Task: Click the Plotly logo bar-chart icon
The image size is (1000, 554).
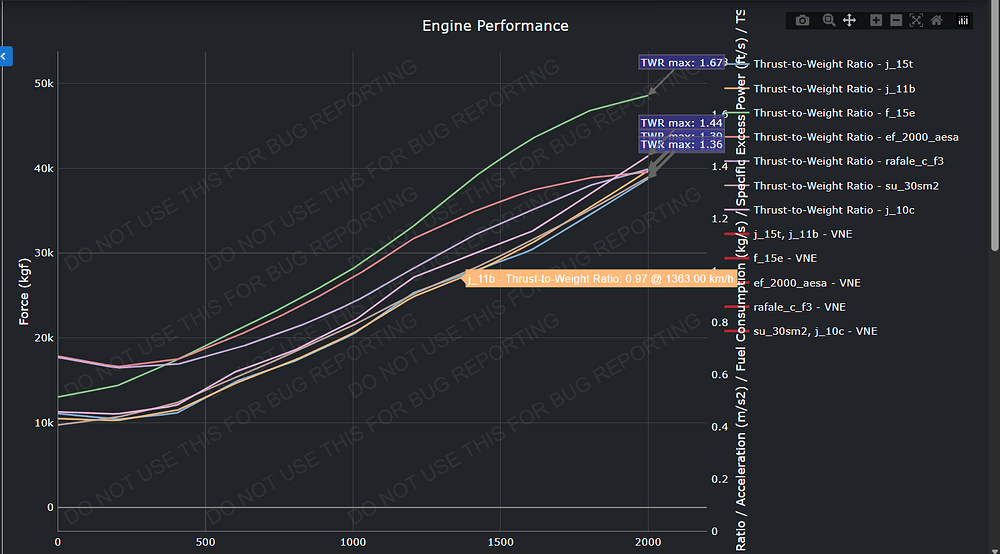Action: pos(964,20)
